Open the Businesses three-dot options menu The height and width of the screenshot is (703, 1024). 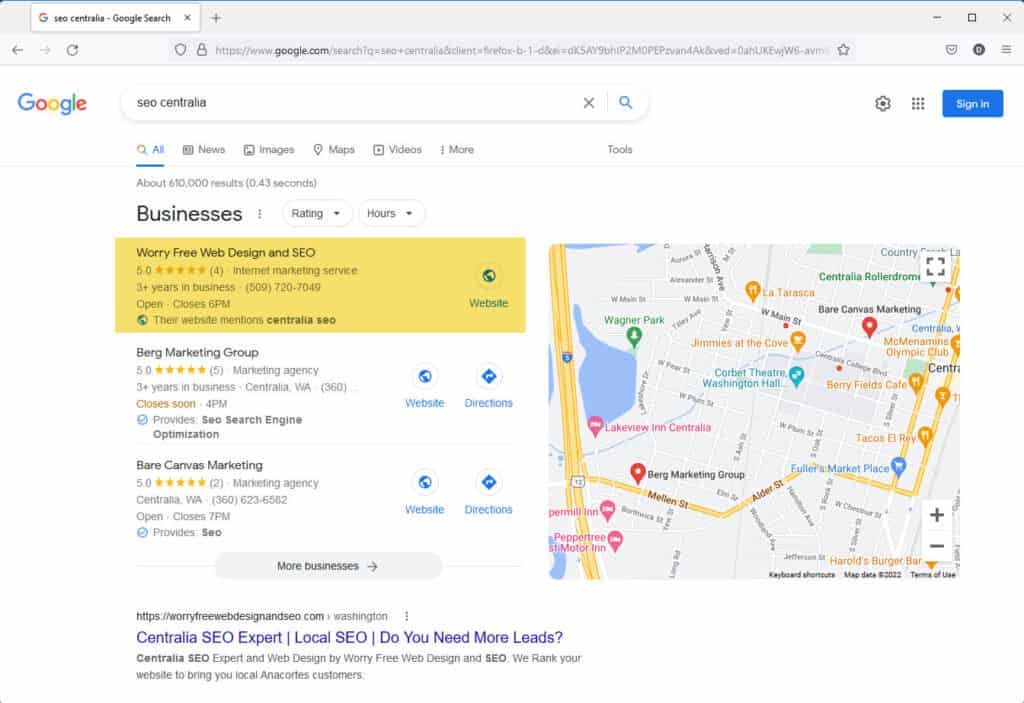[260, 214]
